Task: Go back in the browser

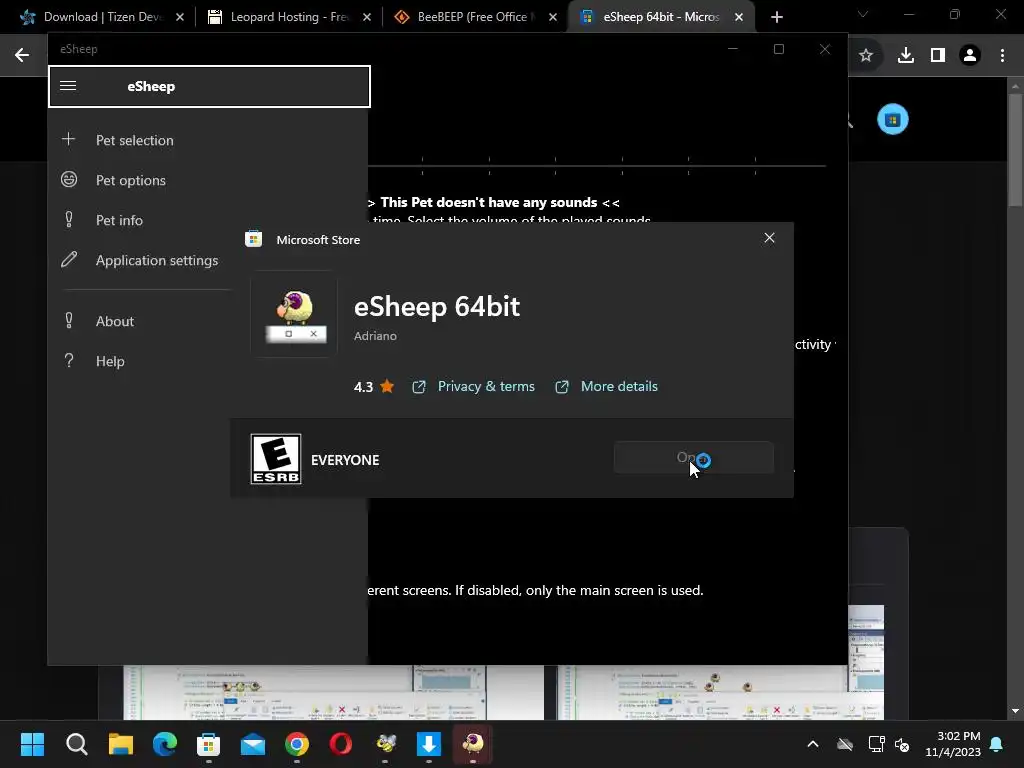Action: pyautogui.click(x=22, y=55)
